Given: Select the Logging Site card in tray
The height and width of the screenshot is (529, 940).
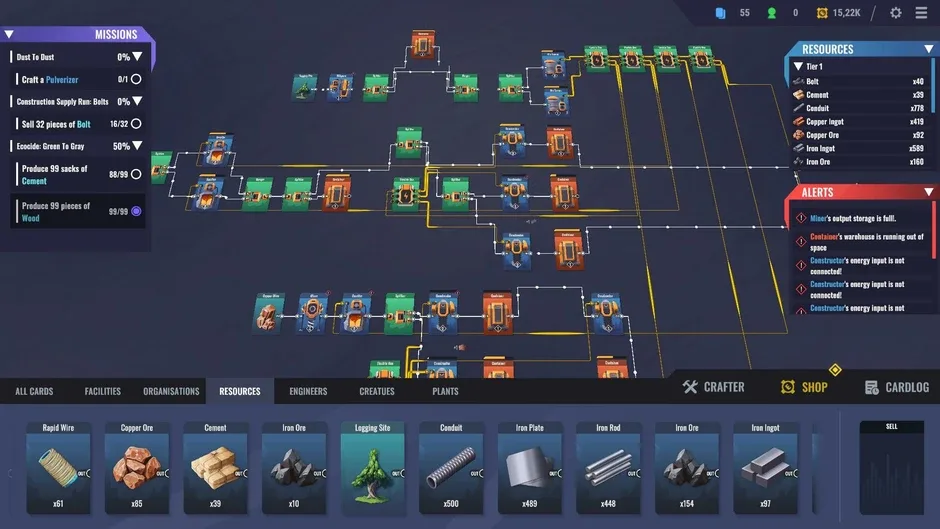Looking at the screenshot, I should (x=372, y=468).
